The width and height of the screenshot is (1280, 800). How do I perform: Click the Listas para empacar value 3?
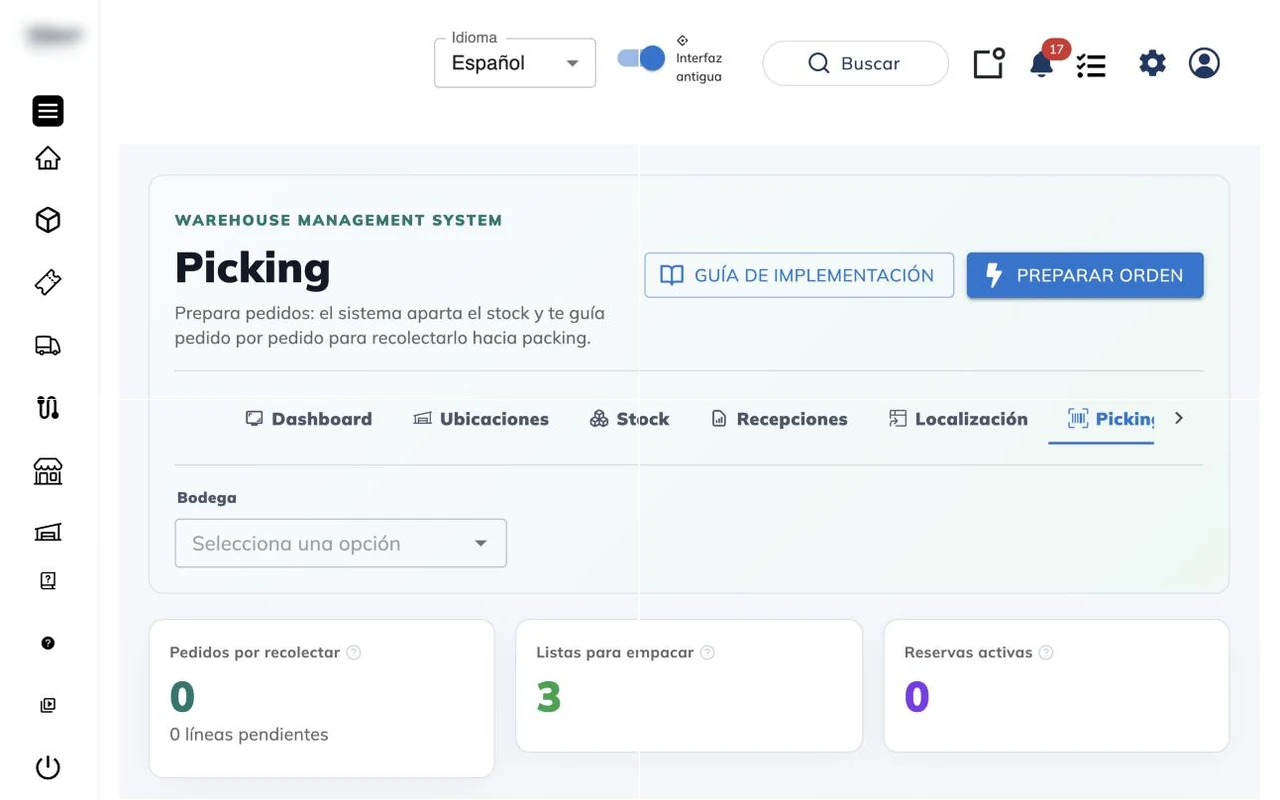coord(548,697)
